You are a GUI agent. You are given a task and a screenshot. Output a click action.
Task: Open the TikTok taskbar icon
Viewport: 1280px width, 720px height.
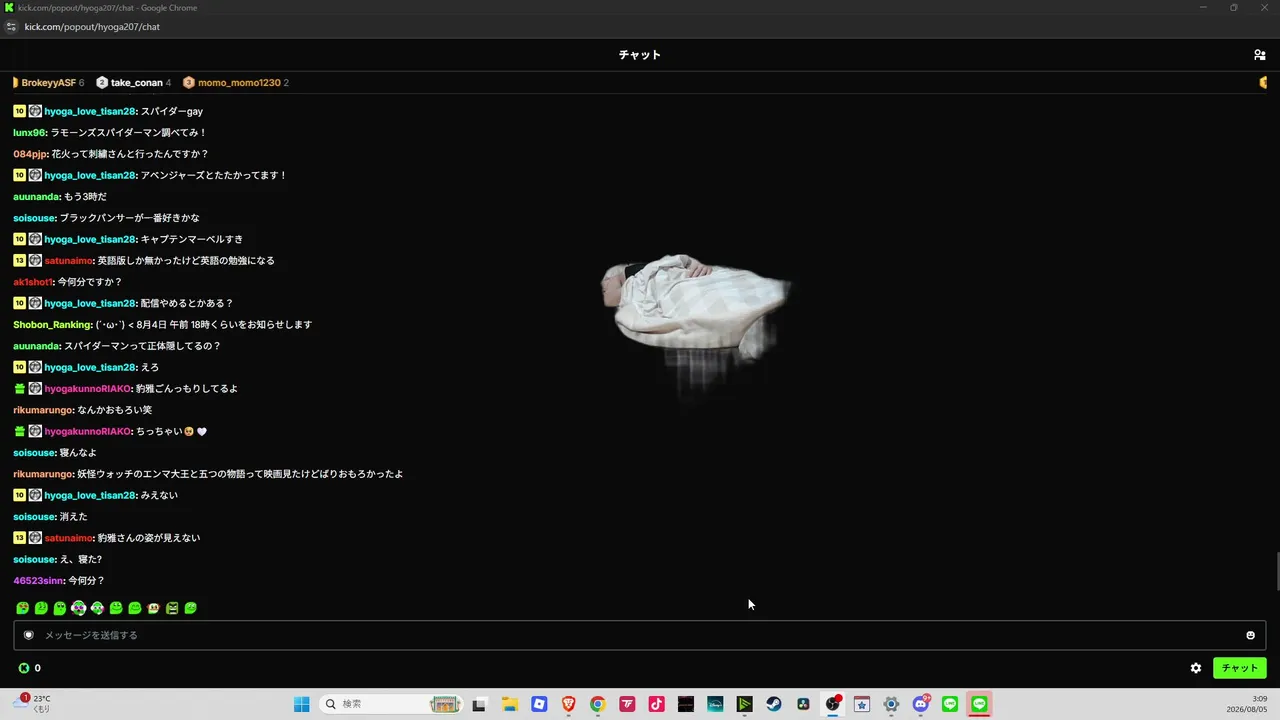pos(656,704)
